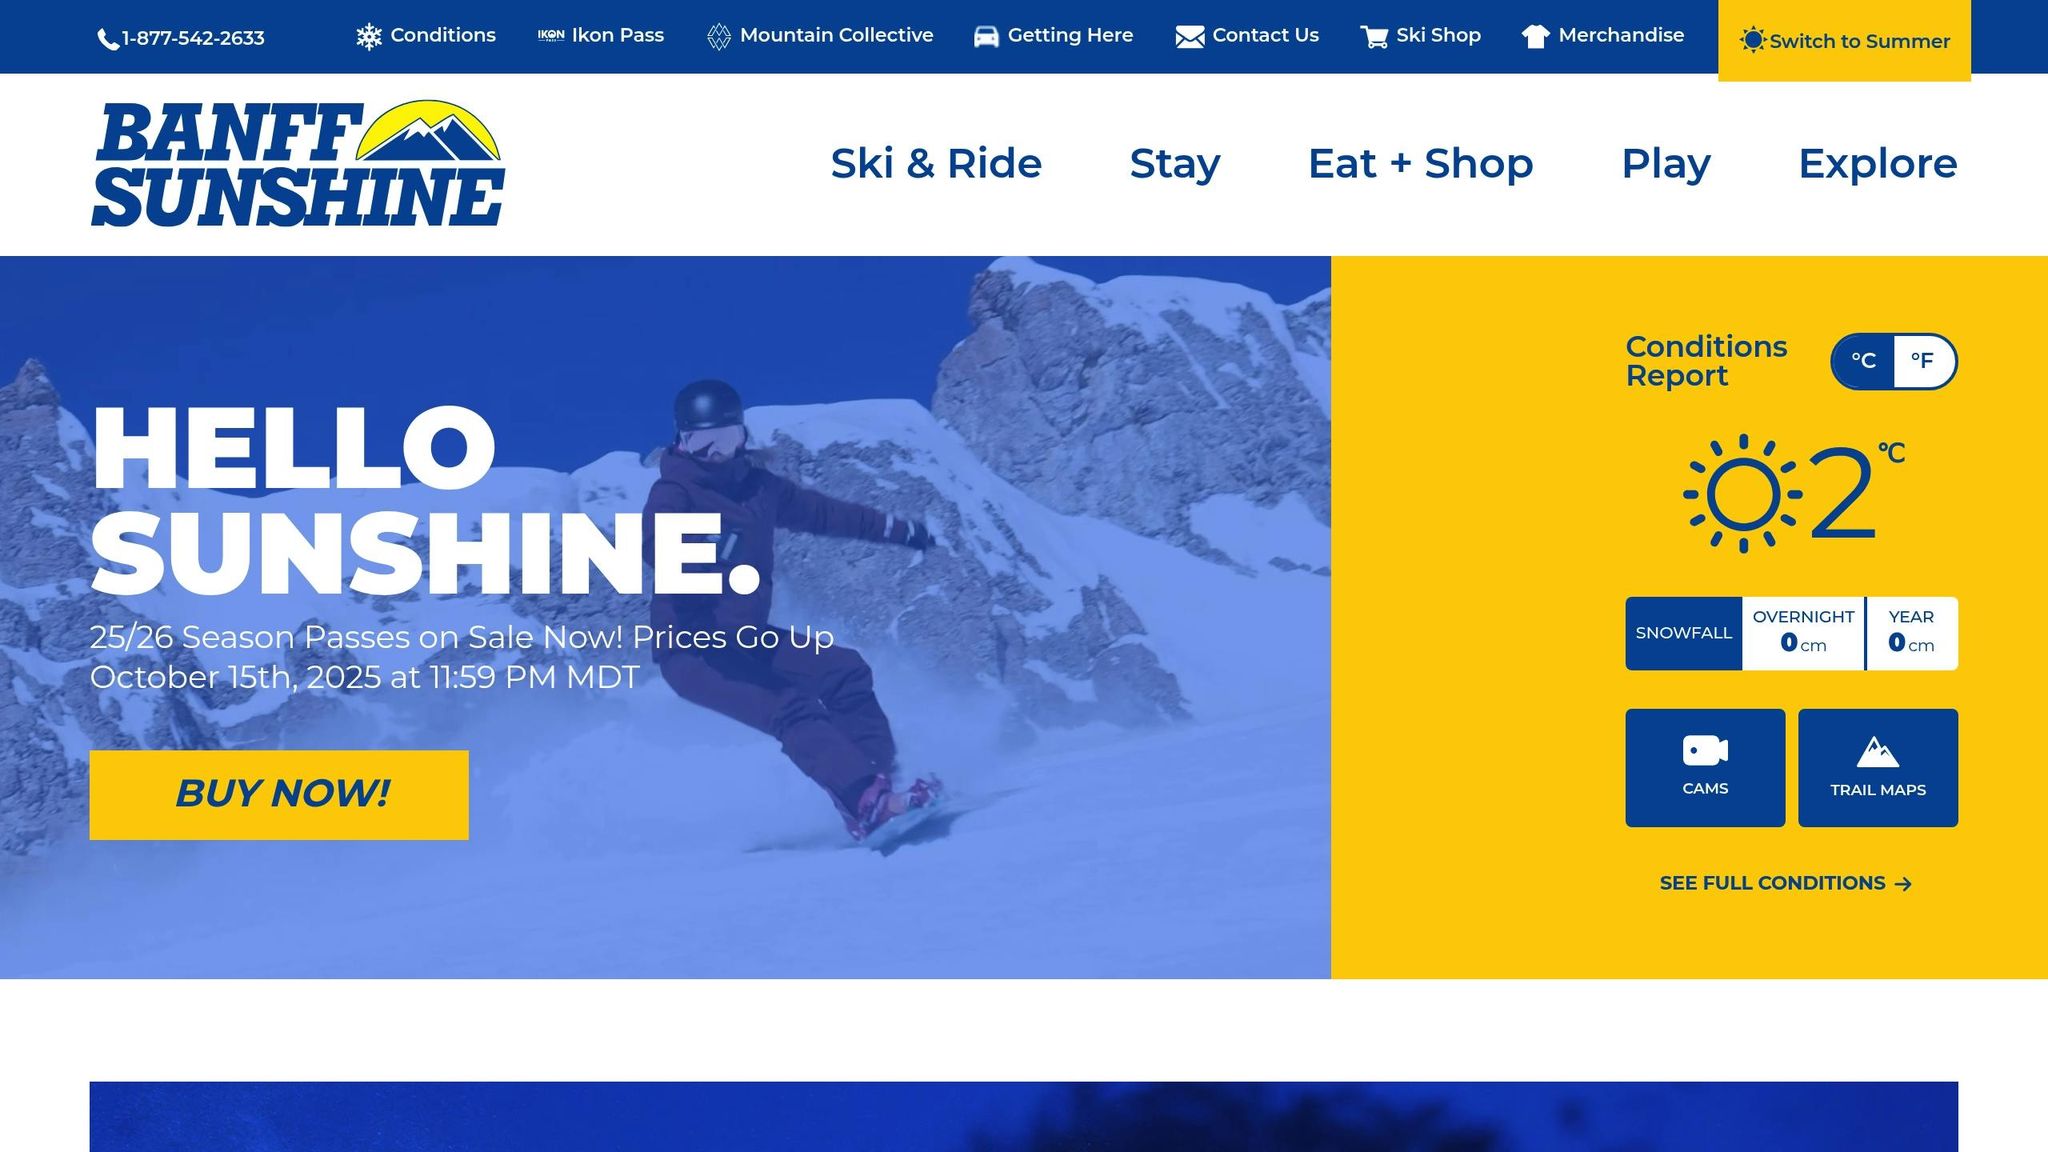Click the shopping cart Ski Shop icon
The image size is (2048, 1152).
pyautogui.click(x=1374, y=37)
